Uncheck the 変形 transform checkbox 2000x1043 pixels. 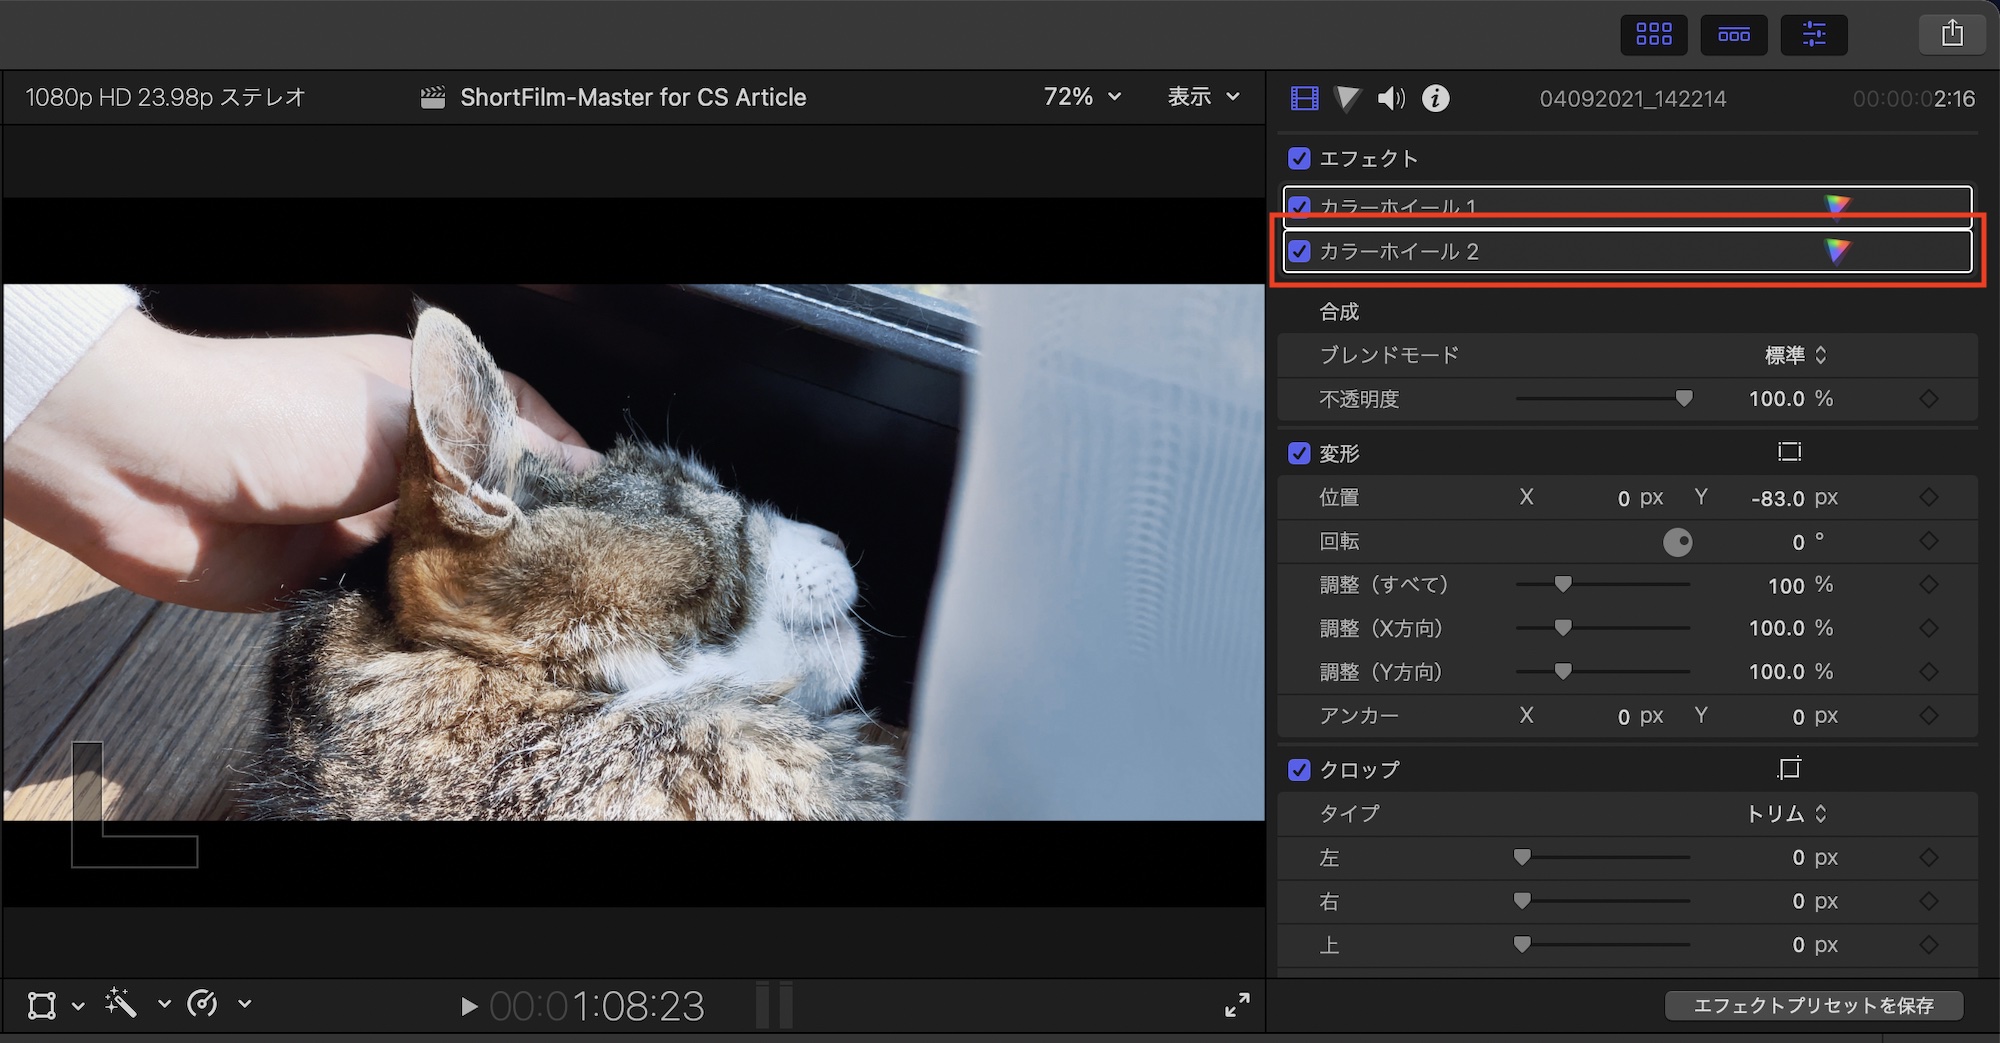tap(1299, 453)
